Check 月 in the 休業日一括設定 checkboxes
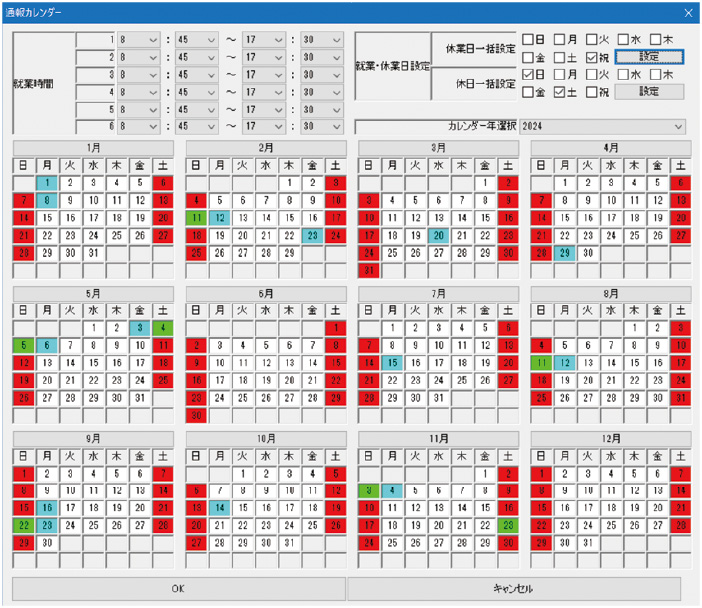The width and height of the screenshot is (702, 608). click(560, 40)
